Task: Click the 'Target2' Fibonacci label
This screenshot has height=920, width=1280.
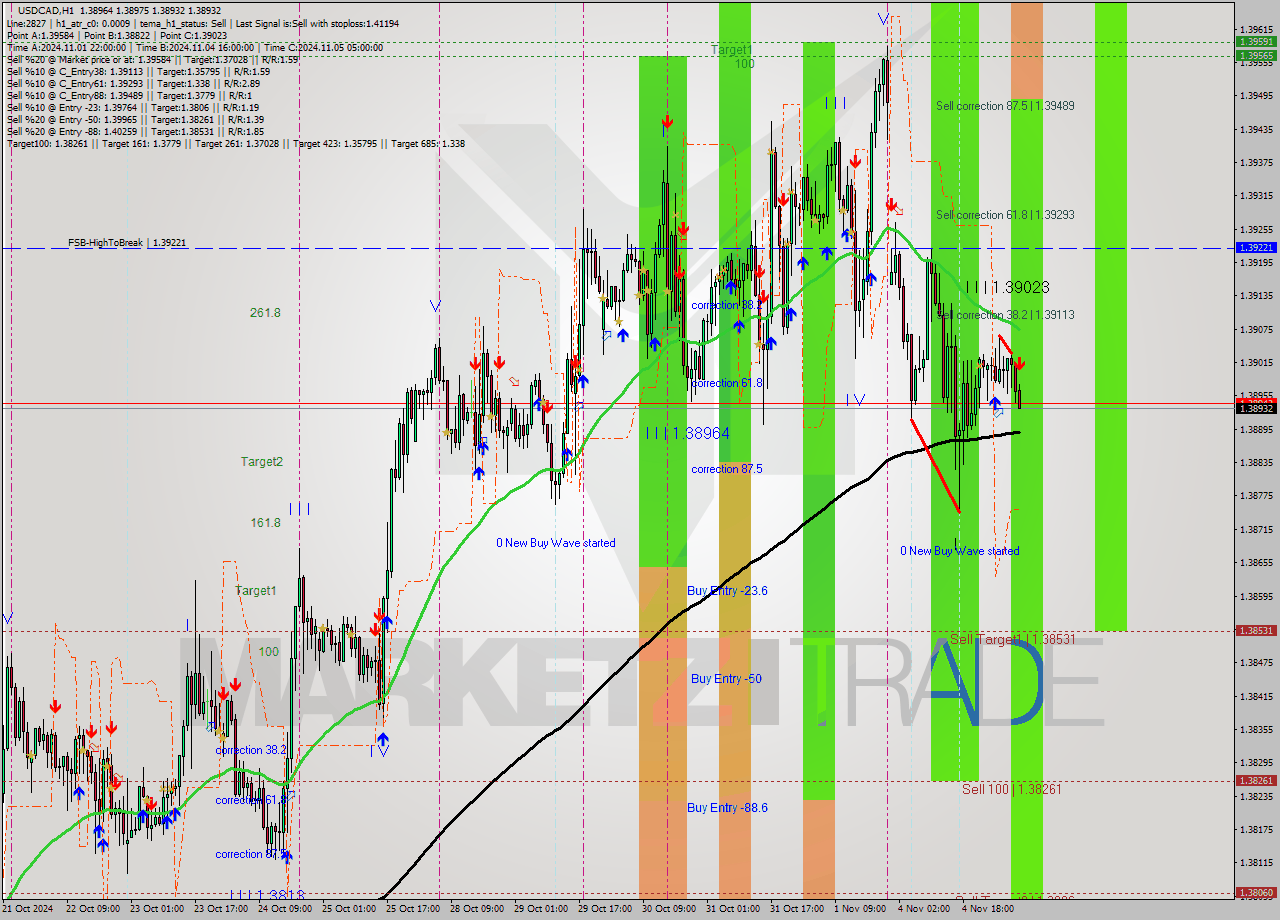Action: click(262, 462)
